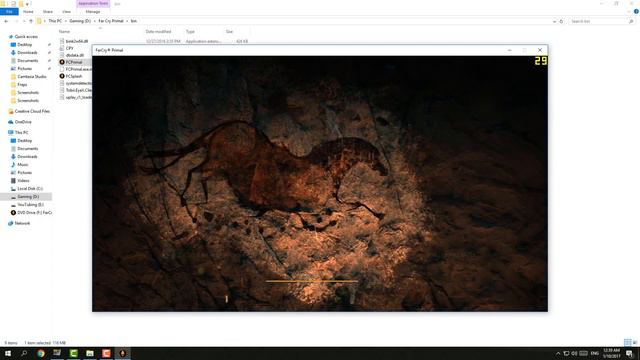Switch to large icons view layout
Image resolution: width=640 pixels, height=360 pixels.
635,342
